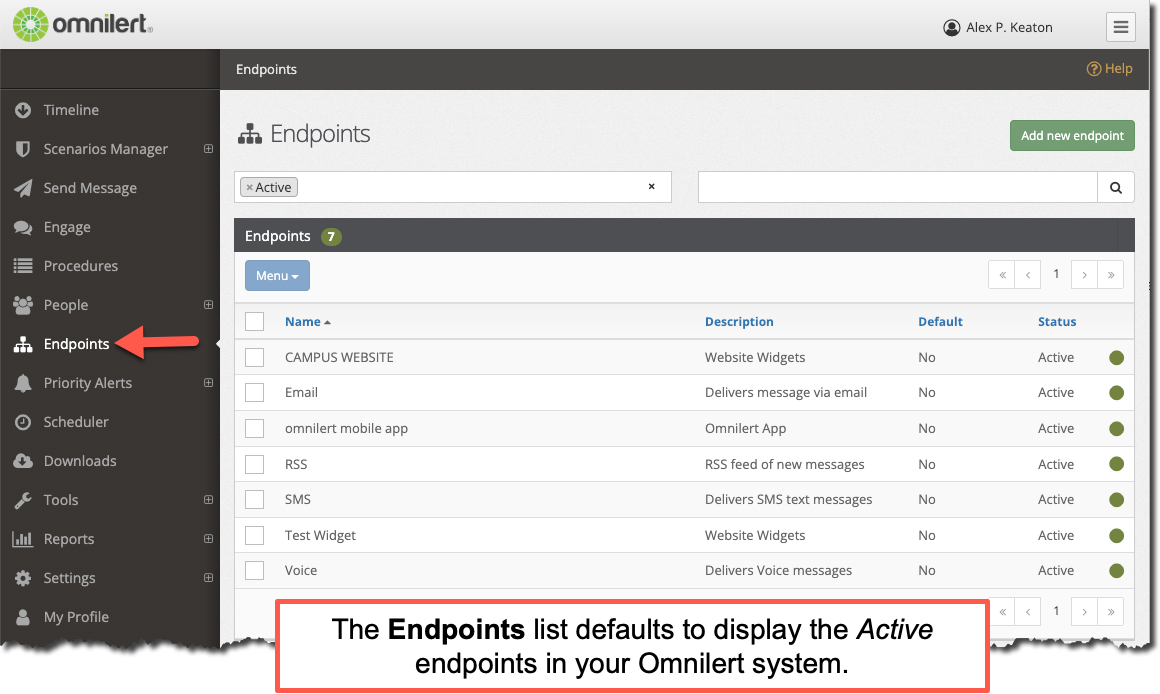
Task: Expand the Scenarios Manager submenu
Action: 209,149
